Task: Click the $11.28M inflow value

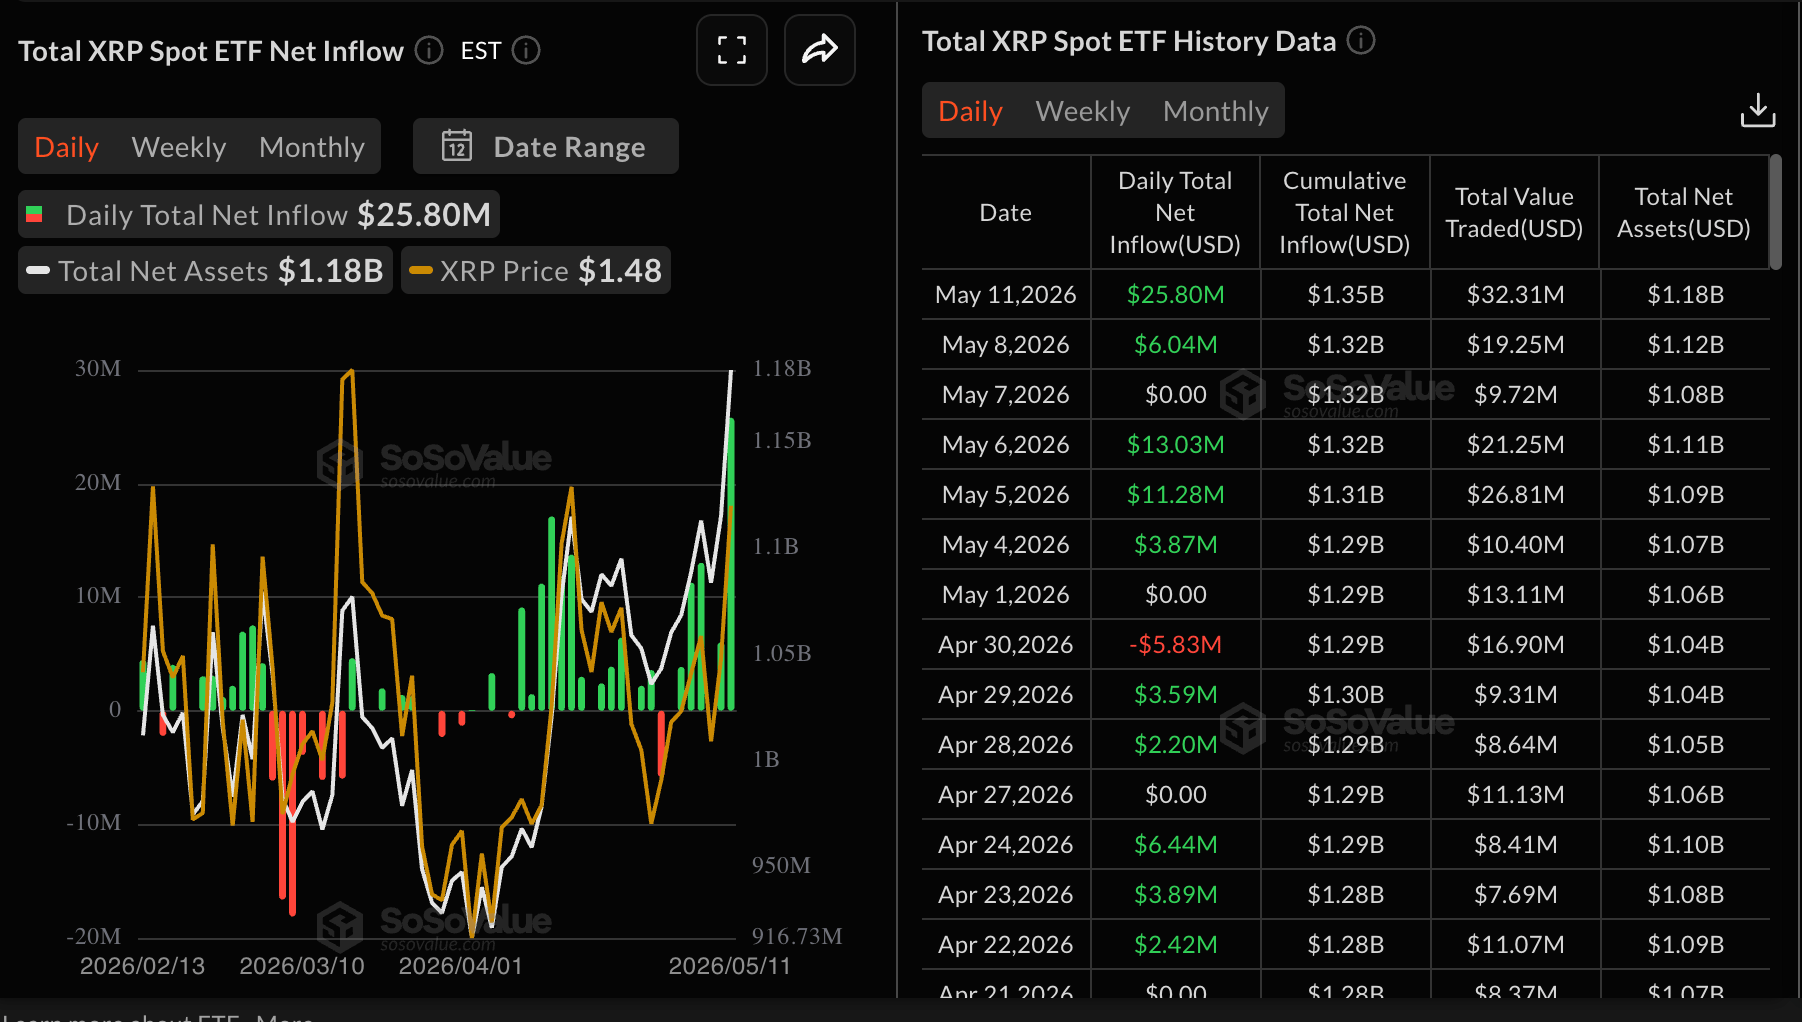Action: [1176, 494]
